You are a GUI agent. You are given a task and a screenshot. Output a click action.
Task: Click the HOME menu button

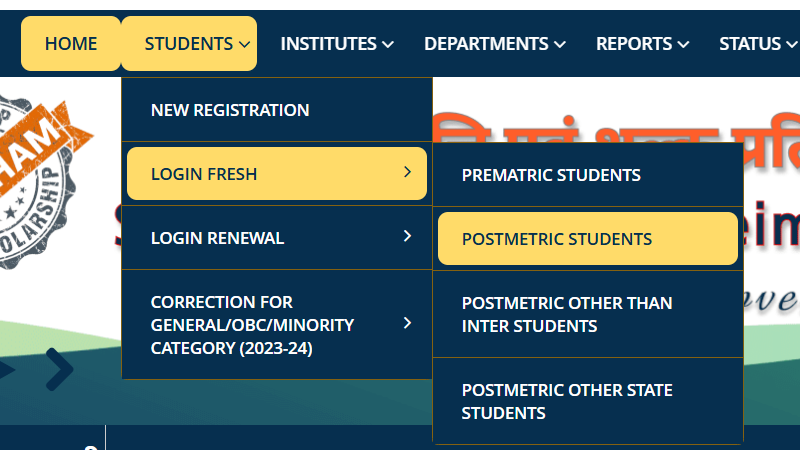[71, 44]
